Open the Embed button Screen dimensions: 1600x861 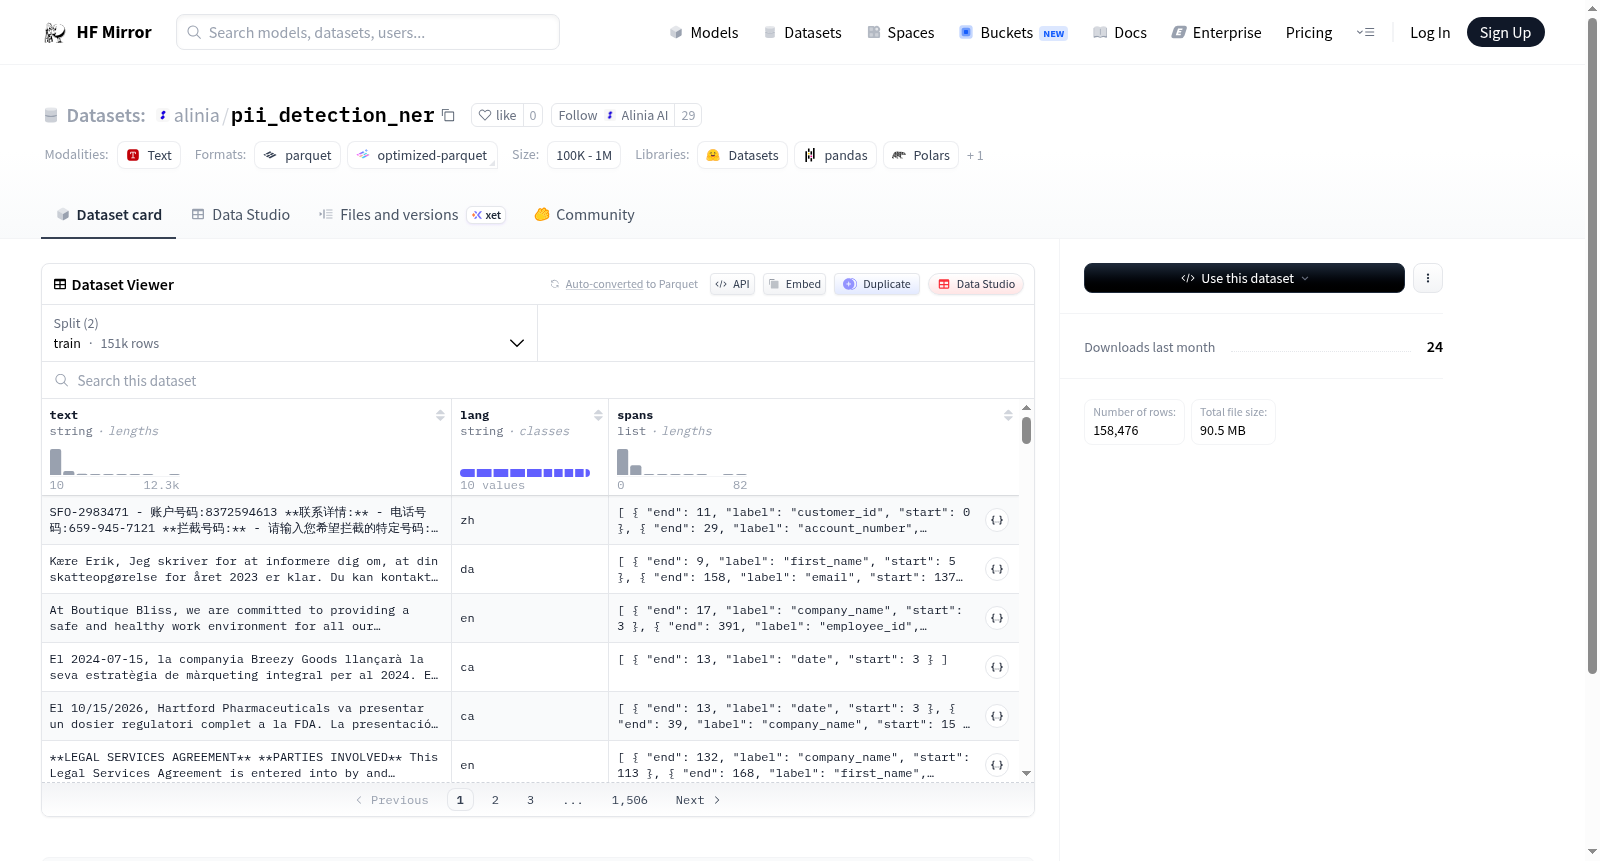[794, 284]
